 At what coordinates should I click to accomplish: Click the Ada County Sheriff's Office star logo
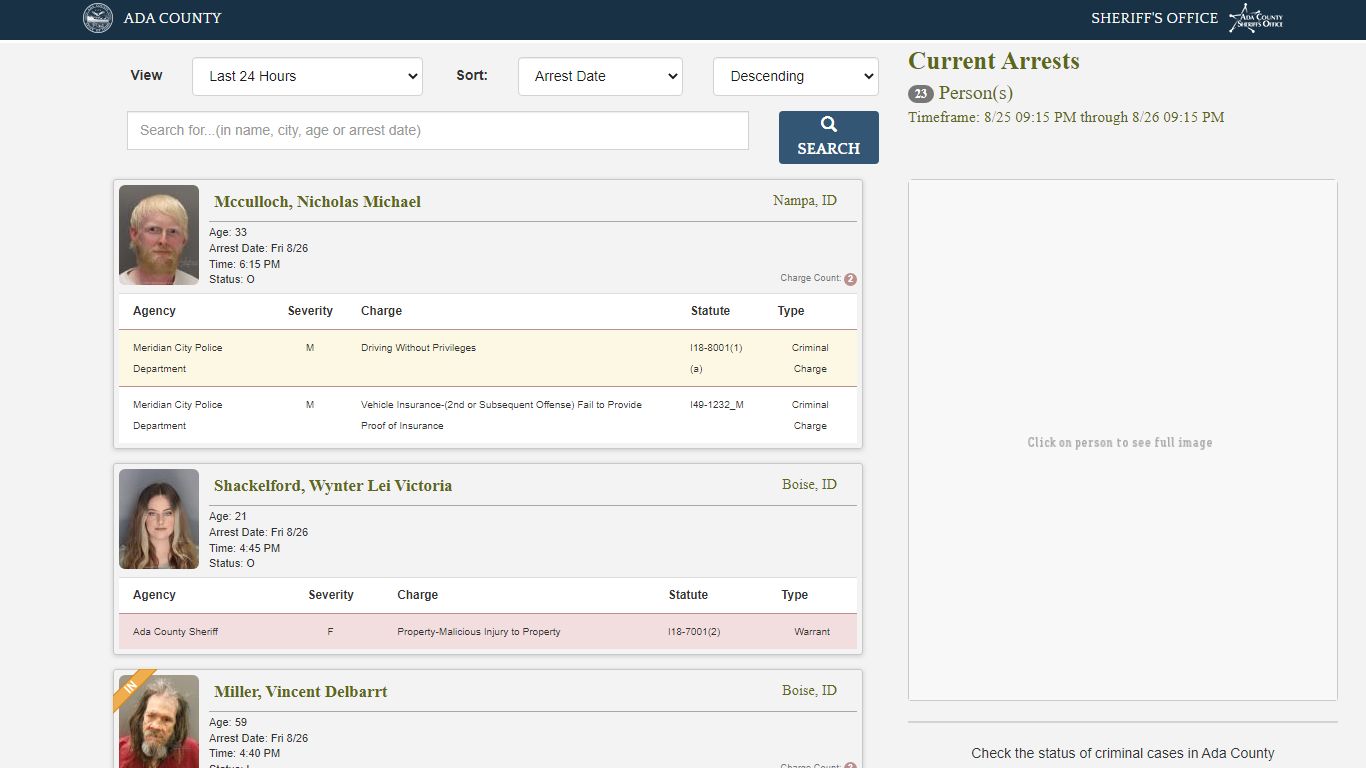click(1256, 18)
